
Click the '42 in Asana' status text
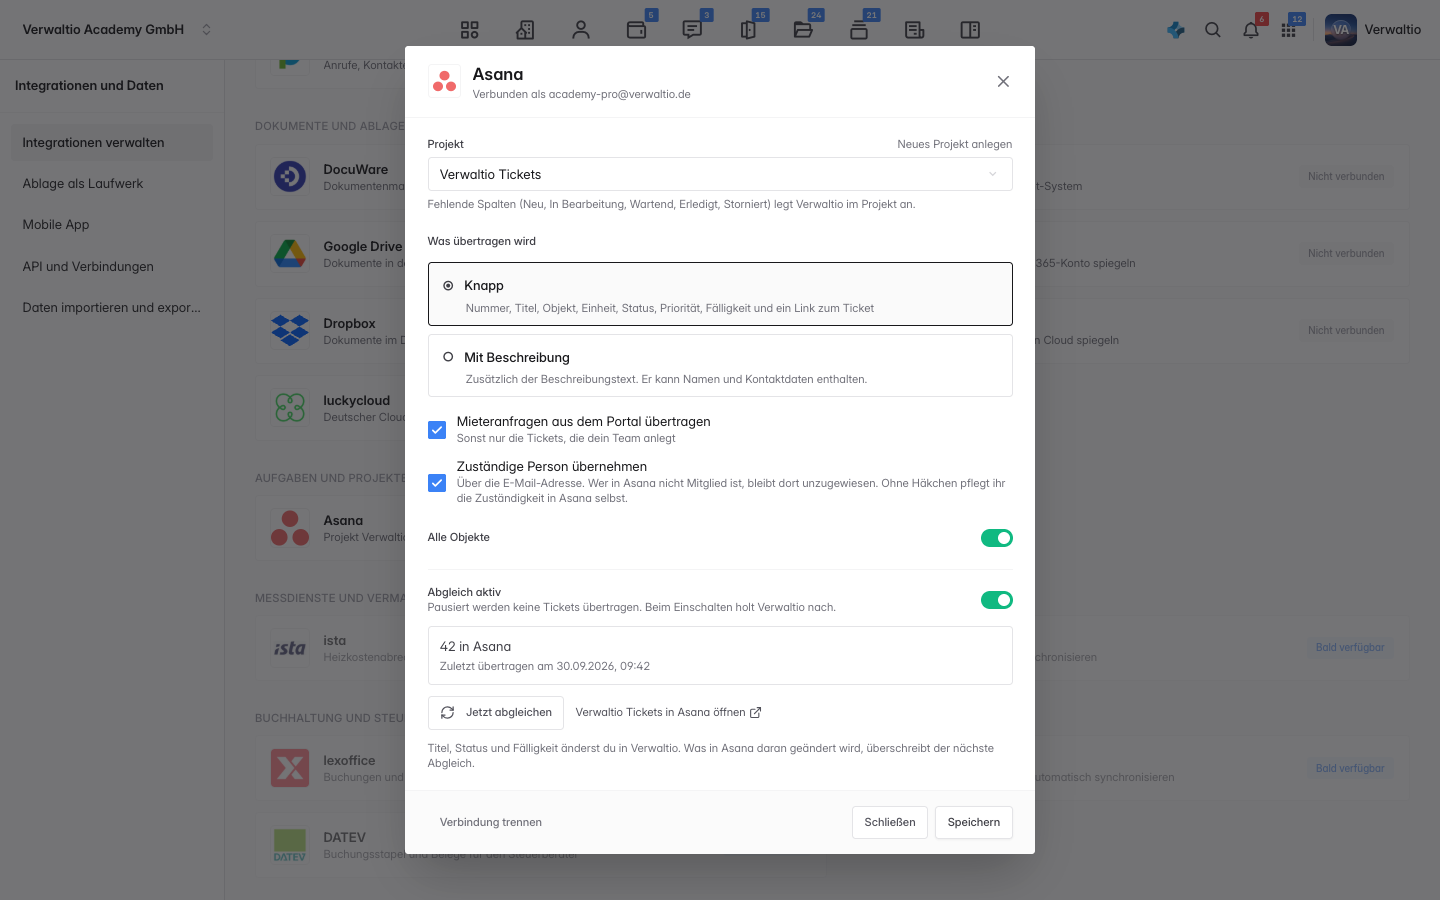coord(475,647)
